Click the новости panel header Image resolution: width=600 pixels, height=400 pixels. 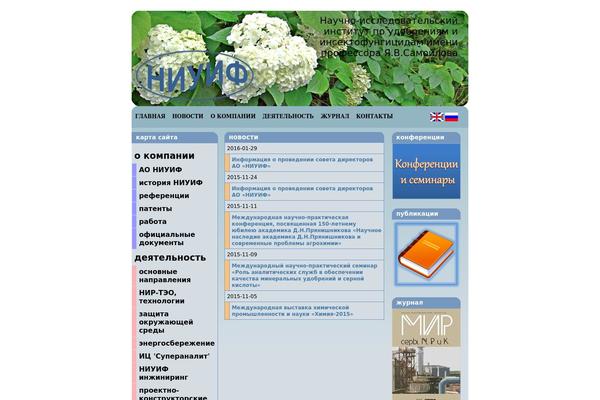click(304, 137)
